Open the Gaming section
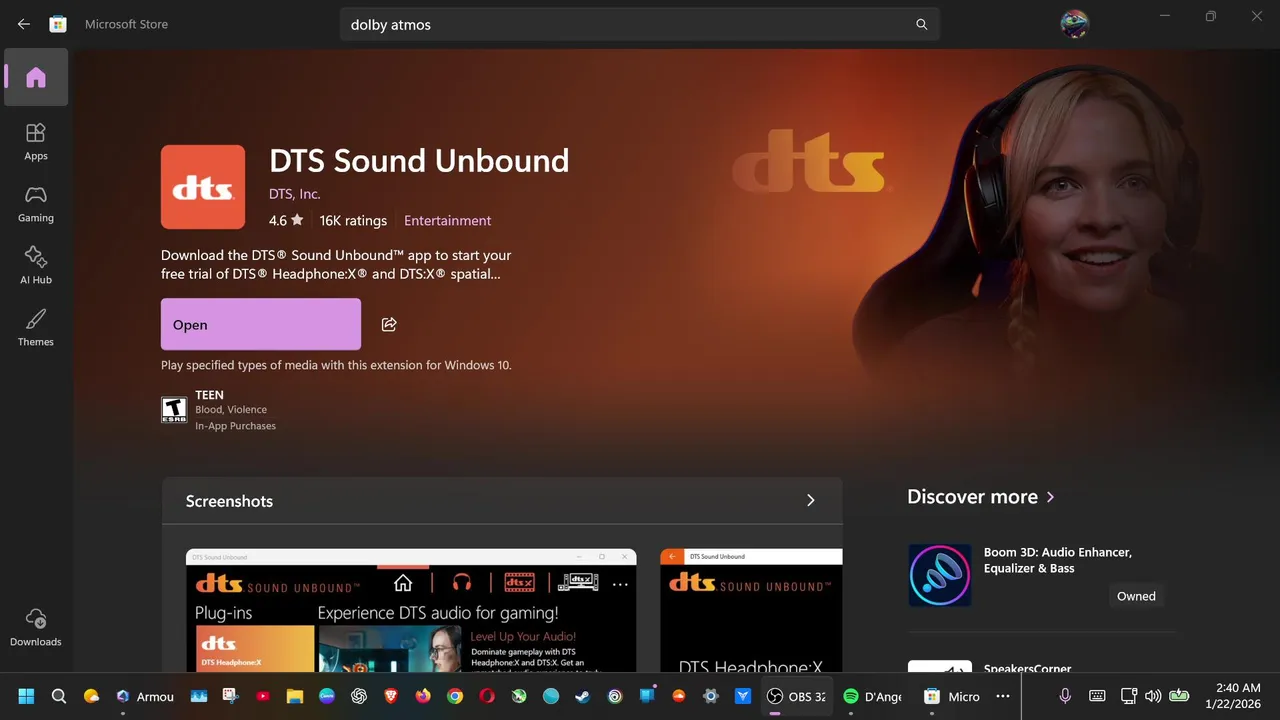 [x=36, y=203]
